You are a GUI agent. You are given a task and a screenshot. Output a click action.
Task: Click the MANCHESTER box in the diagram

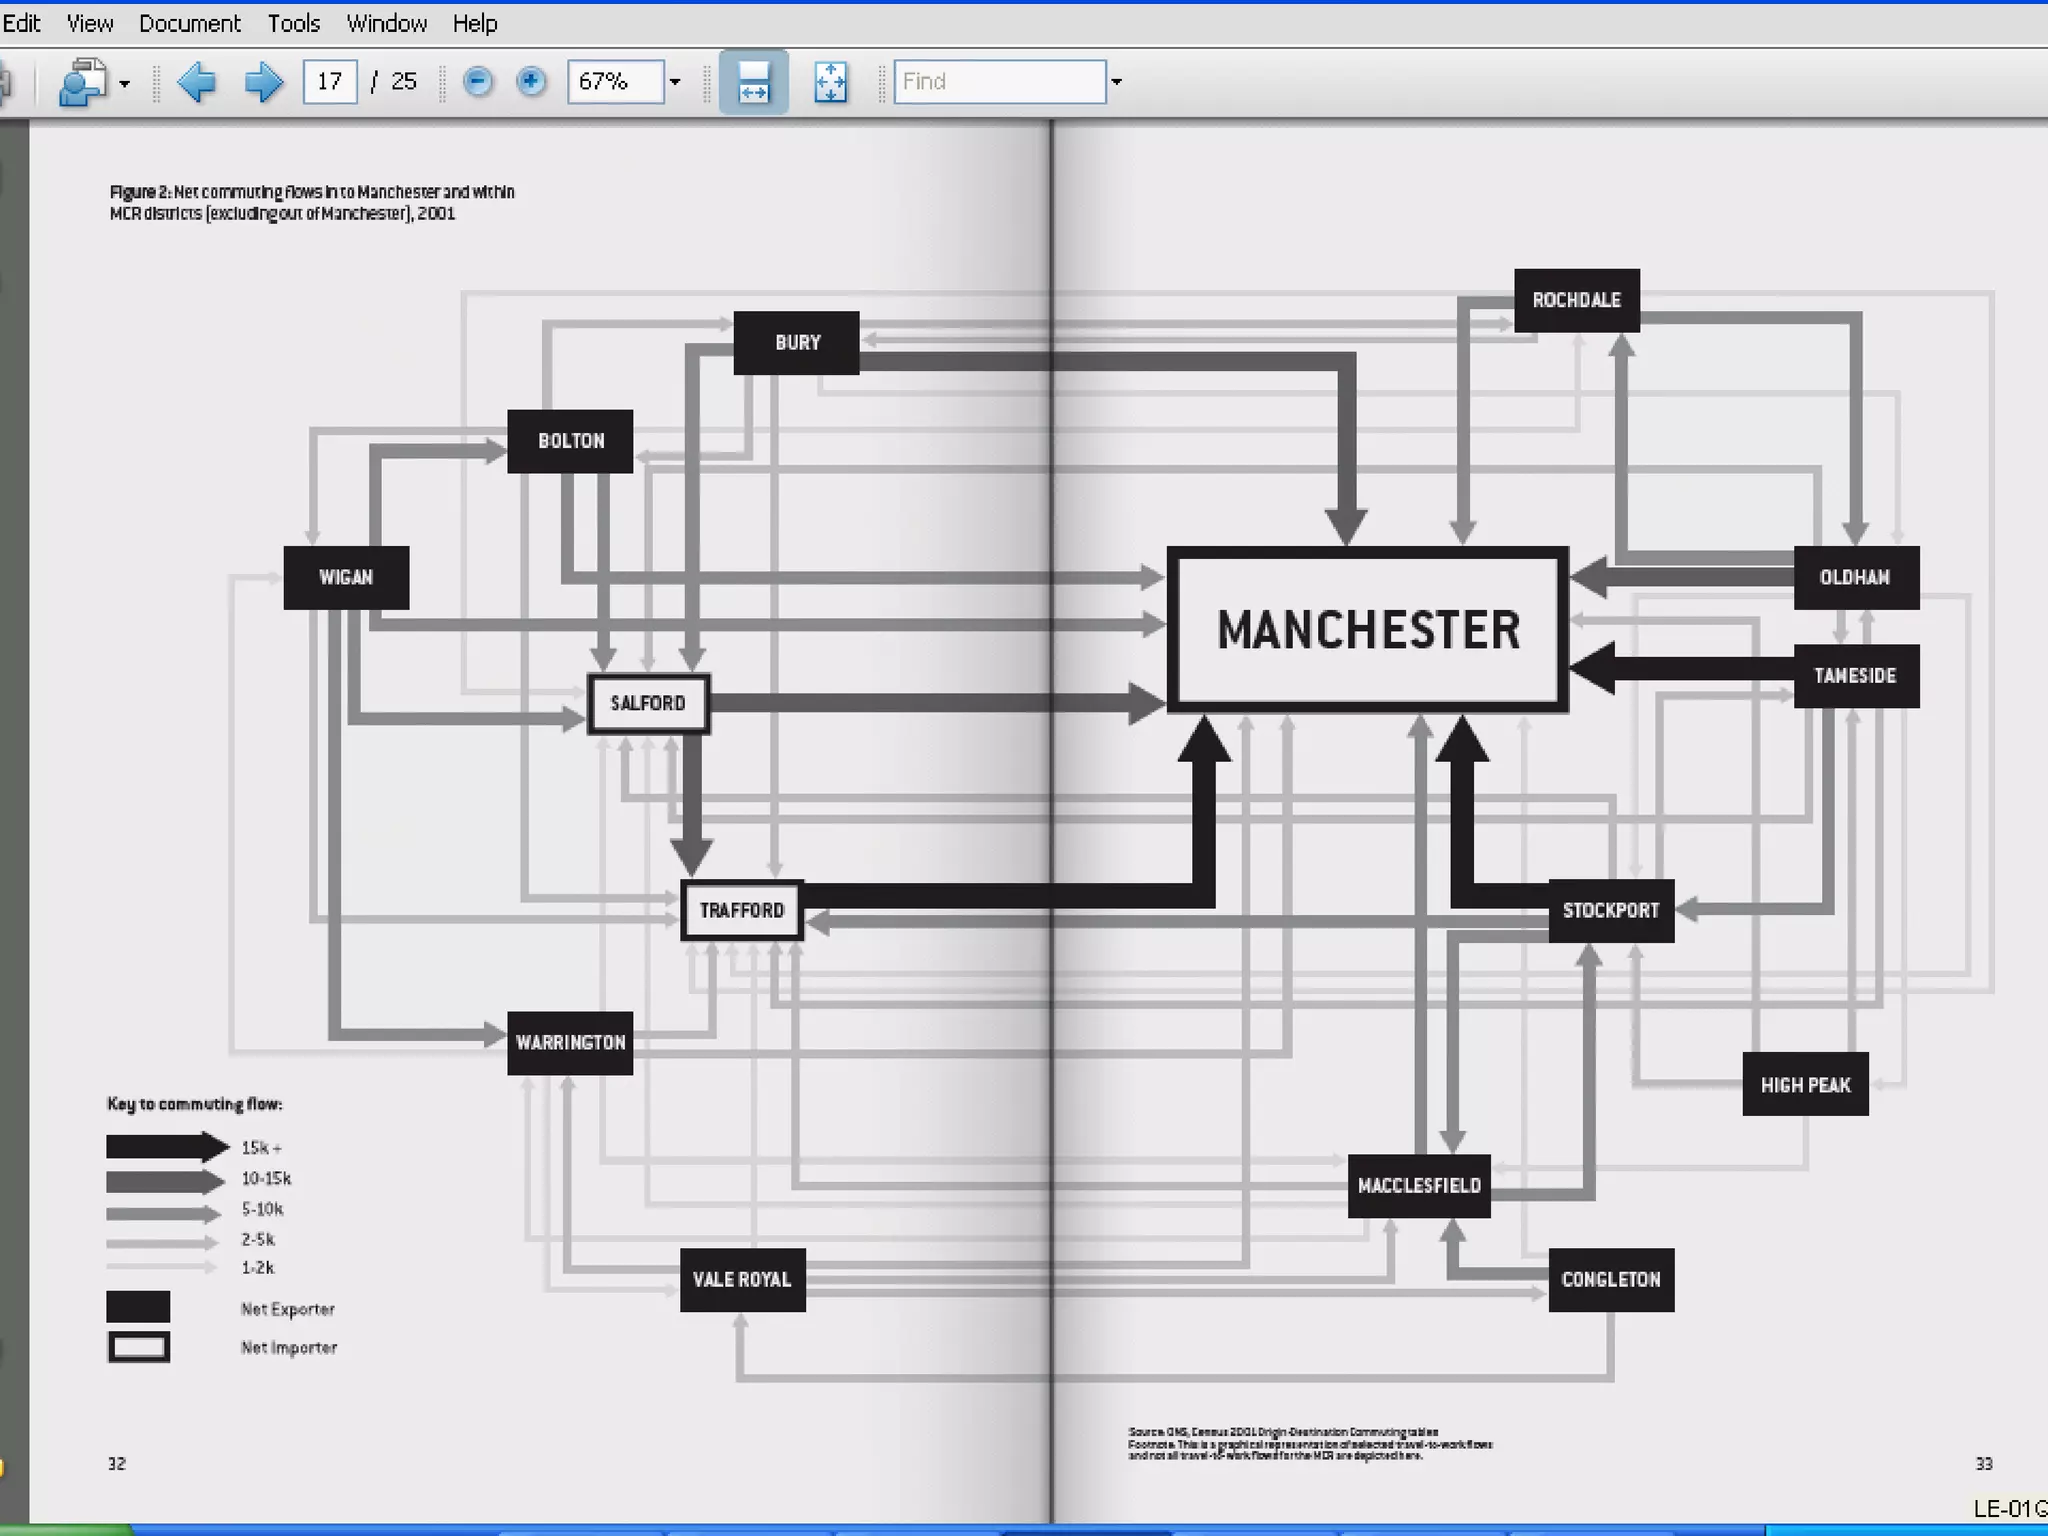[1367, 630]
